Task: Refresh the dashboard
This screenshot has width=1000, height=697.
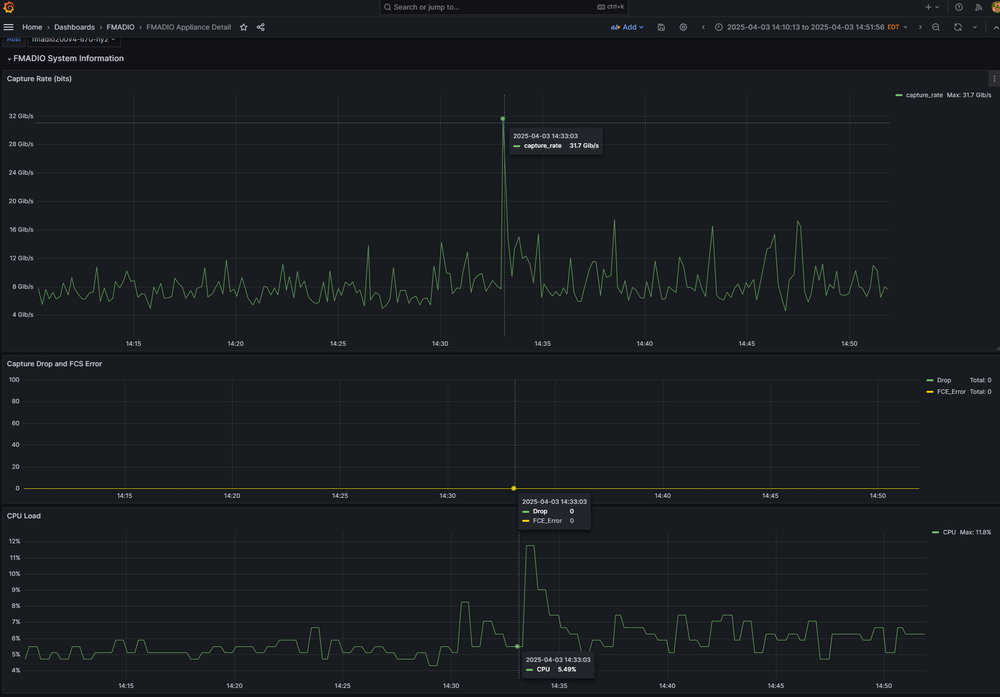Action: (958, 27)
